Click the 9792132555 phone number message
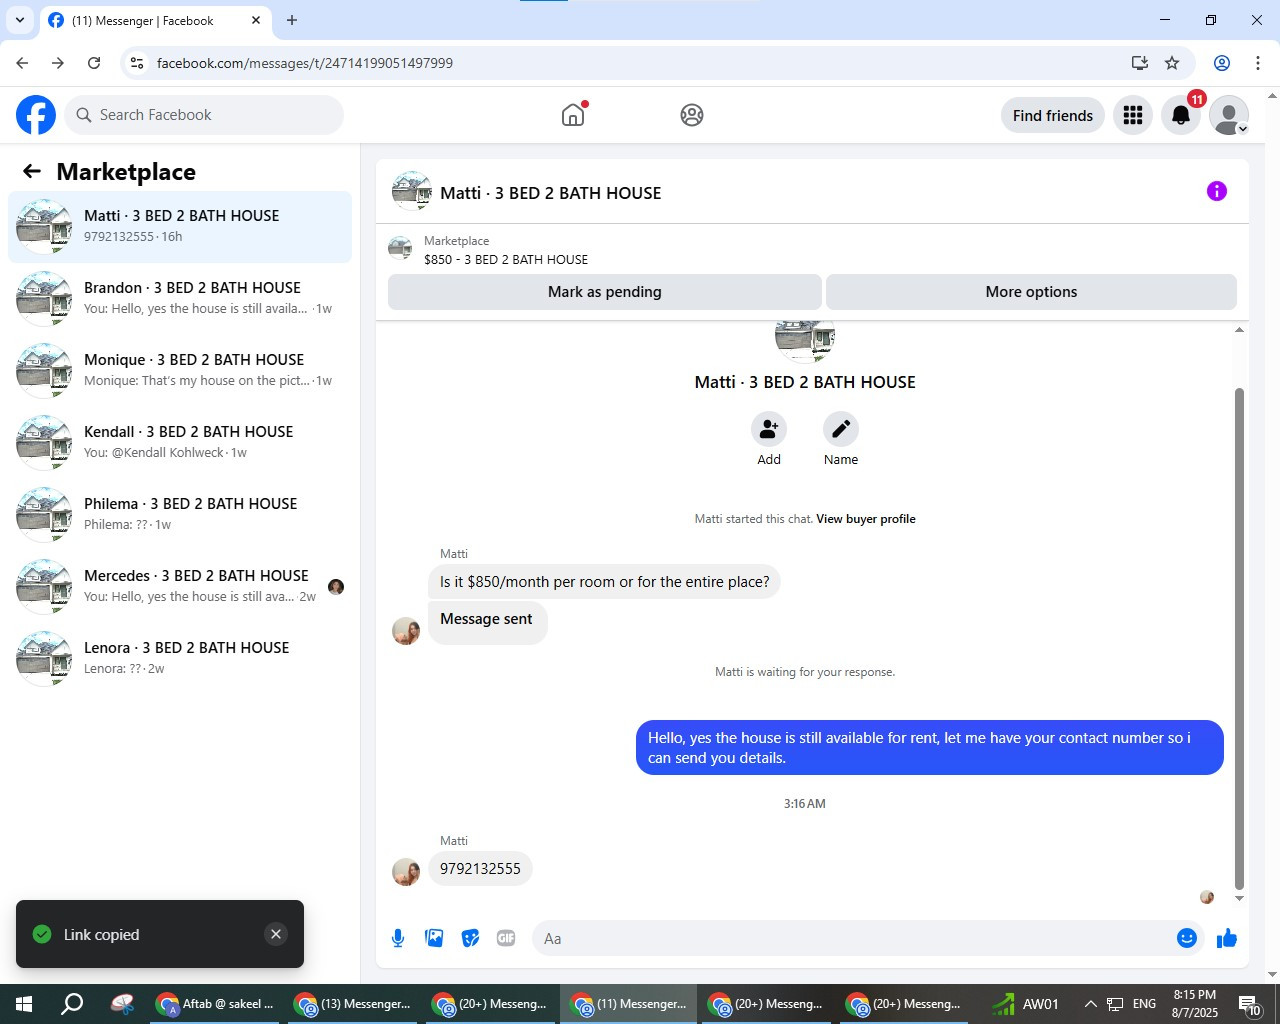This screenshot has width=1280, height=1024. click(480, 869)
